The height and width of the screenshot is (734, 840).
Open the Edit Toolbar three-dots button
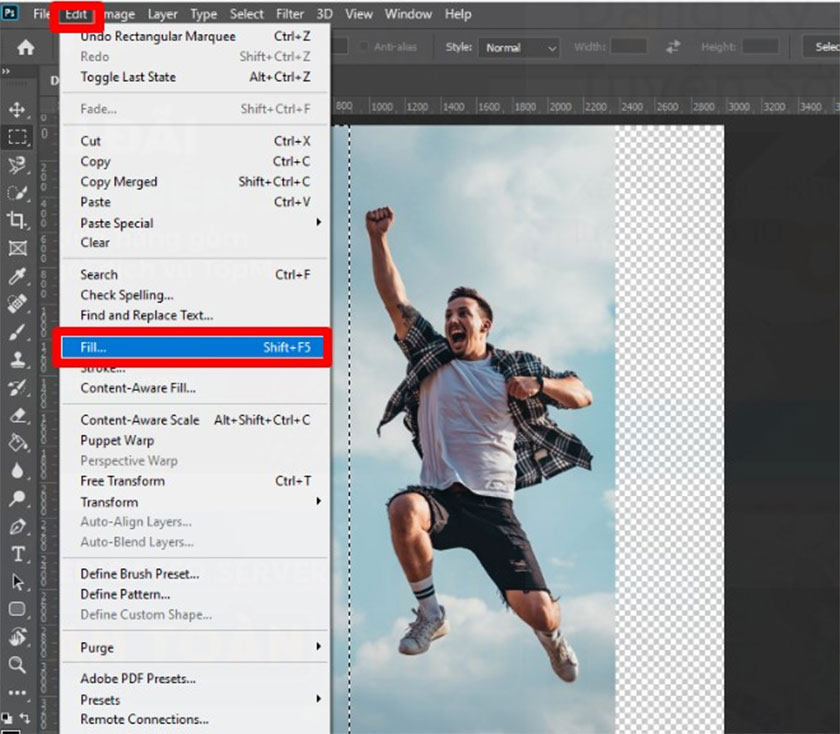click(x=17, y=693)
